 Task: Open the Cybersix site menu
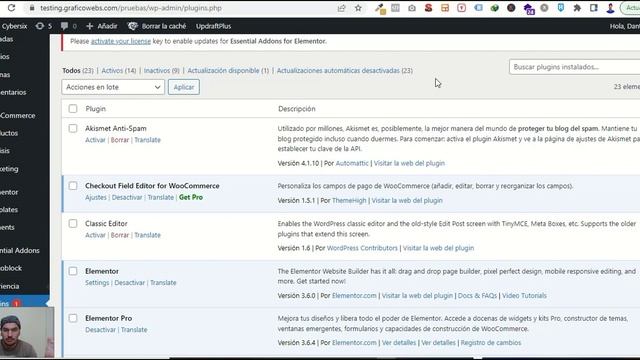(x=14, y=26)
